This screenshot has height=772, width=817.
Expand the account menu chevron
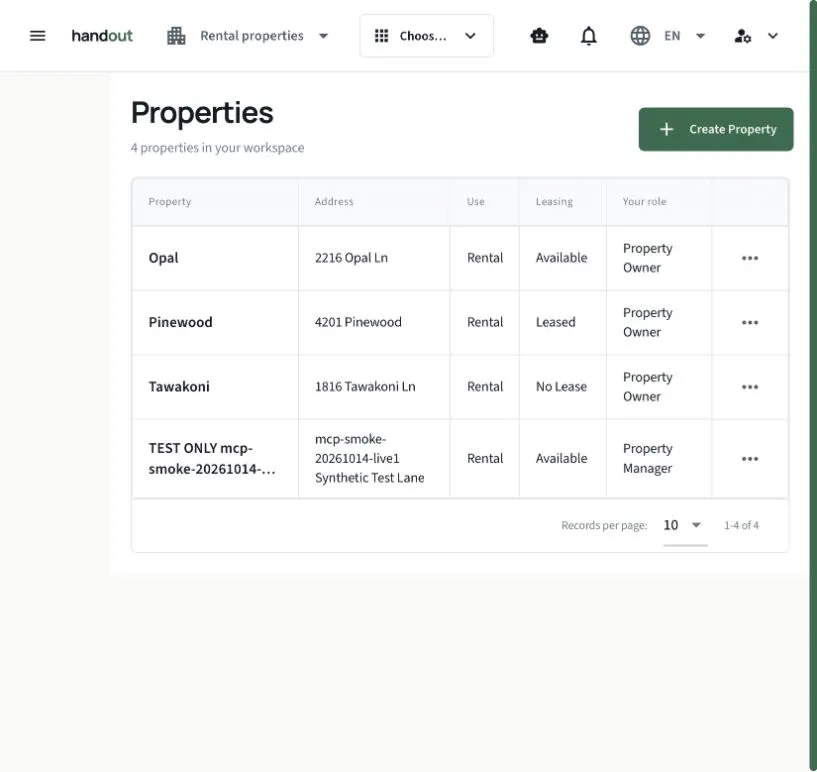(x=773, y=36)
